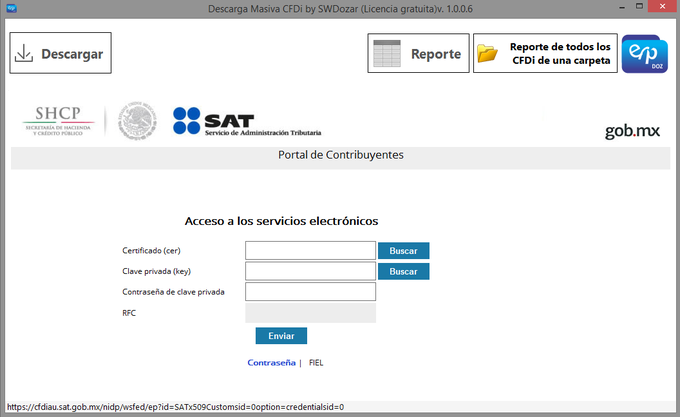Viewport: 680px width, 417px height.
Task: Focus the Contraseña de clave privada field
Action: 311,292
